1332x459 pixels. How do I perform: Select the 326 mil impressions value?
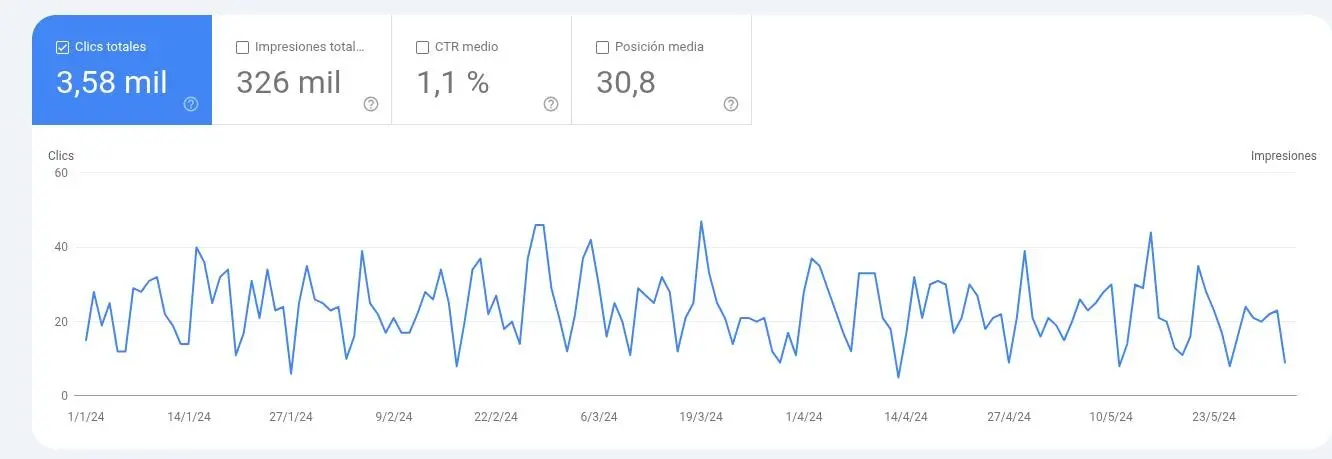pyautogui.click(x=288, y=82)
